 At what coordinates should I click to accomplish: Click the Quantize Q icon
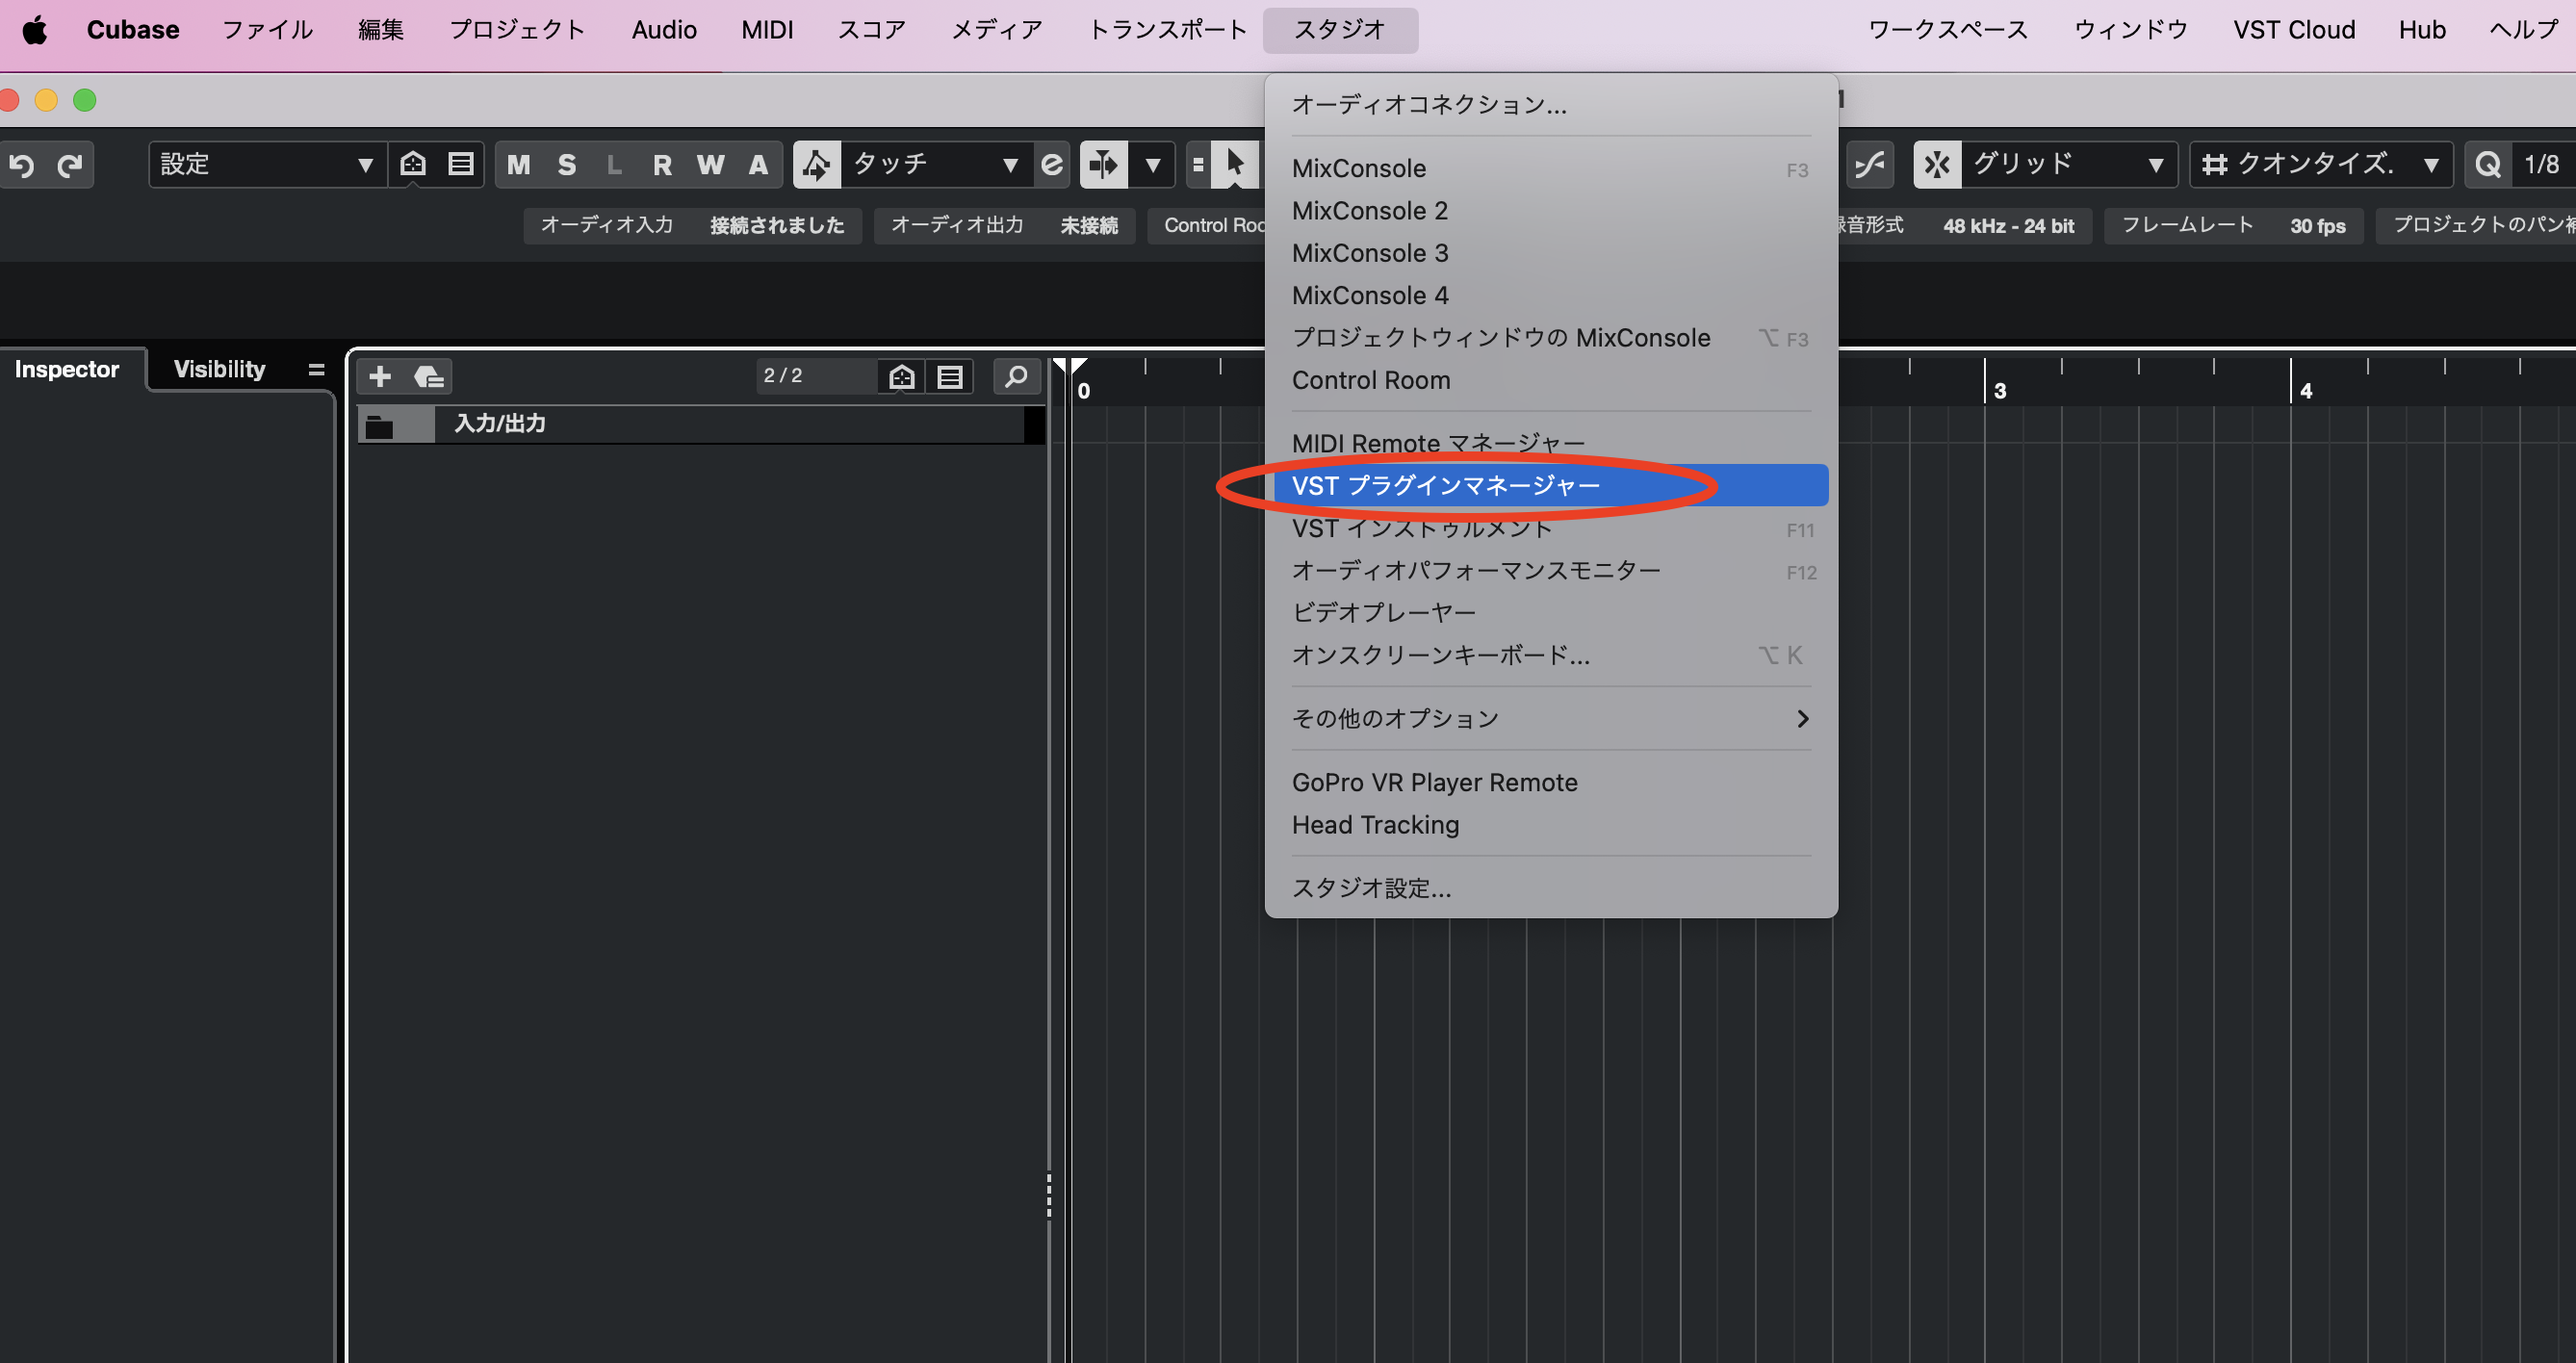point(2488,165)
